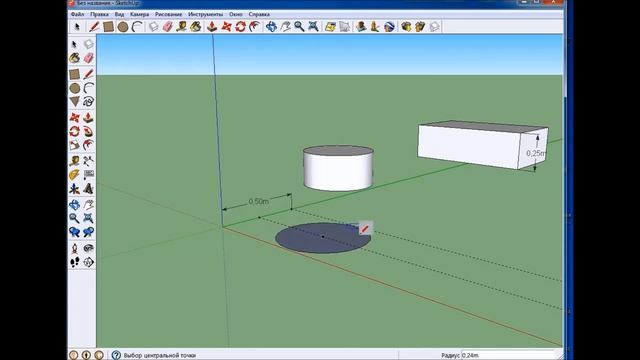The width and height of the screenshot is (640, 360).
Task: Click the 0,50m dimension label
Action: point(258,202)
